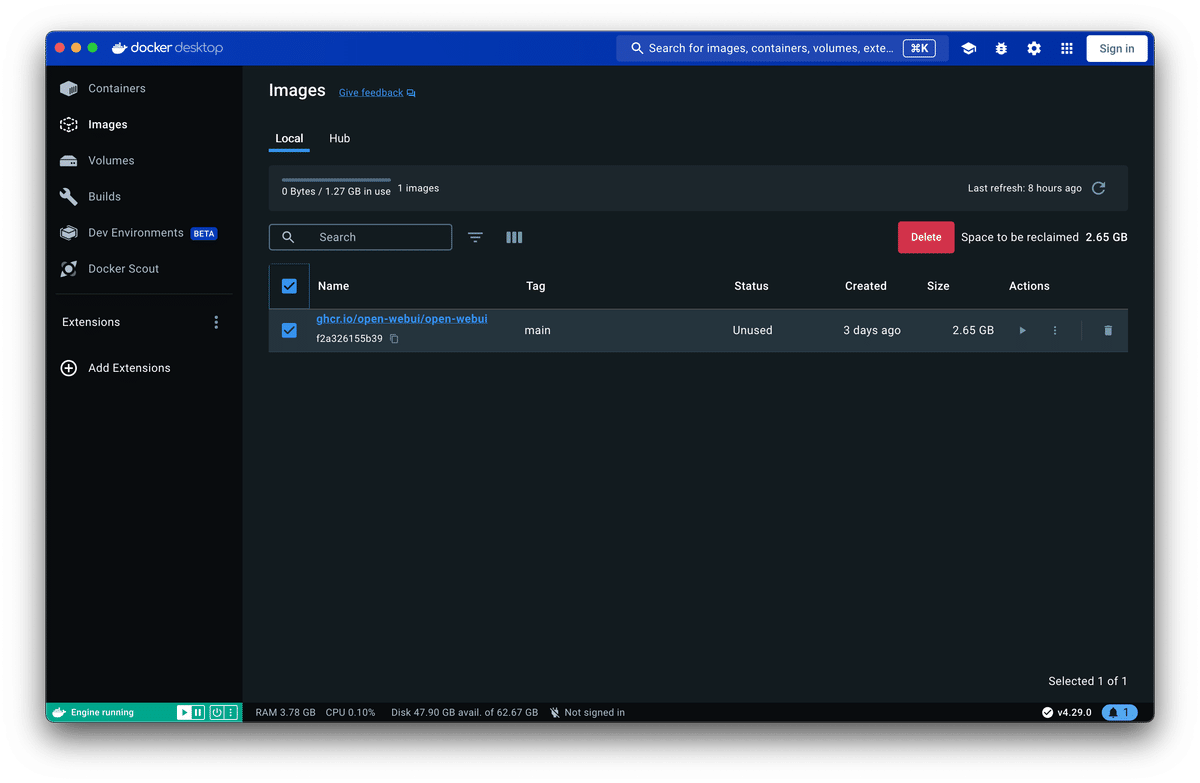Click the image Search input field
The height and width of the screenshot is (783, 1200).
pos(360,237)
